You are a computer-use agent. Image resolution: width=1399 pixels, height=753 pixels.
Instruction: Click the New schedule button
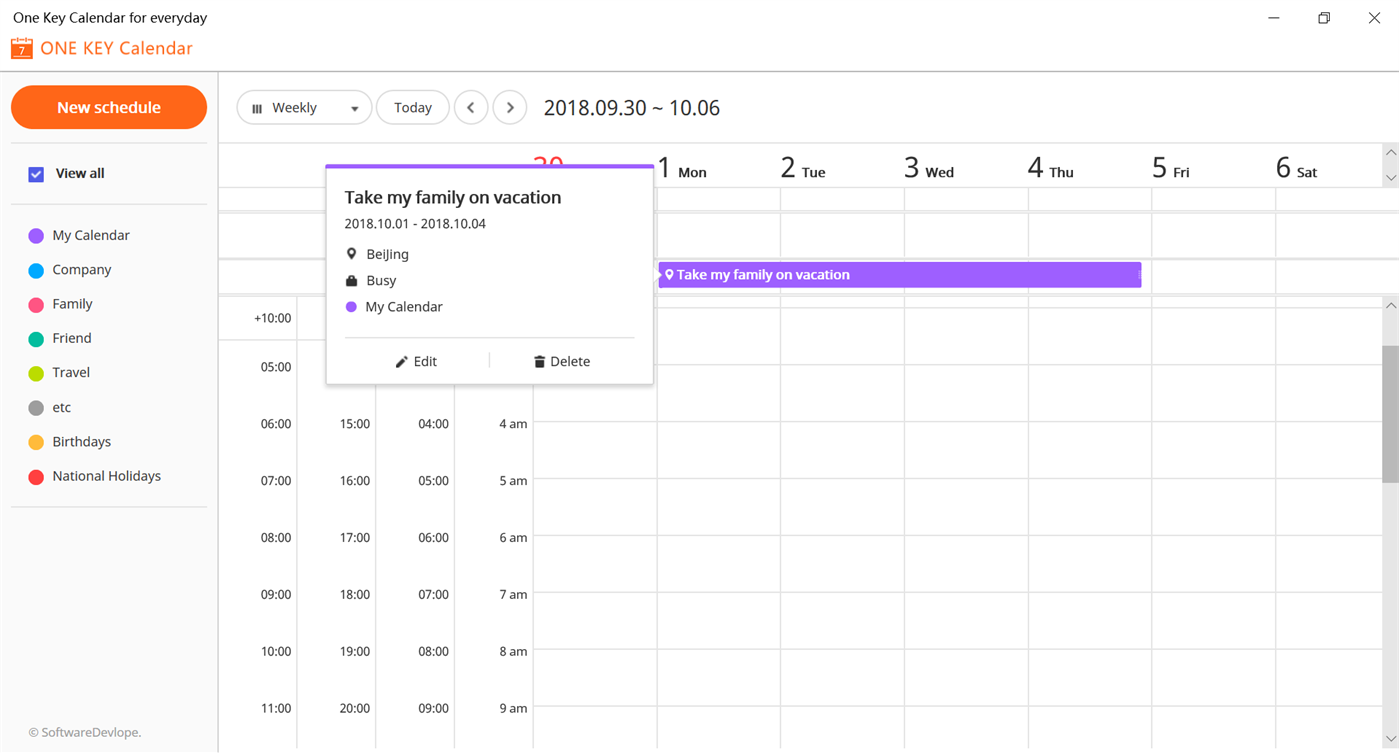pos(108,107)
